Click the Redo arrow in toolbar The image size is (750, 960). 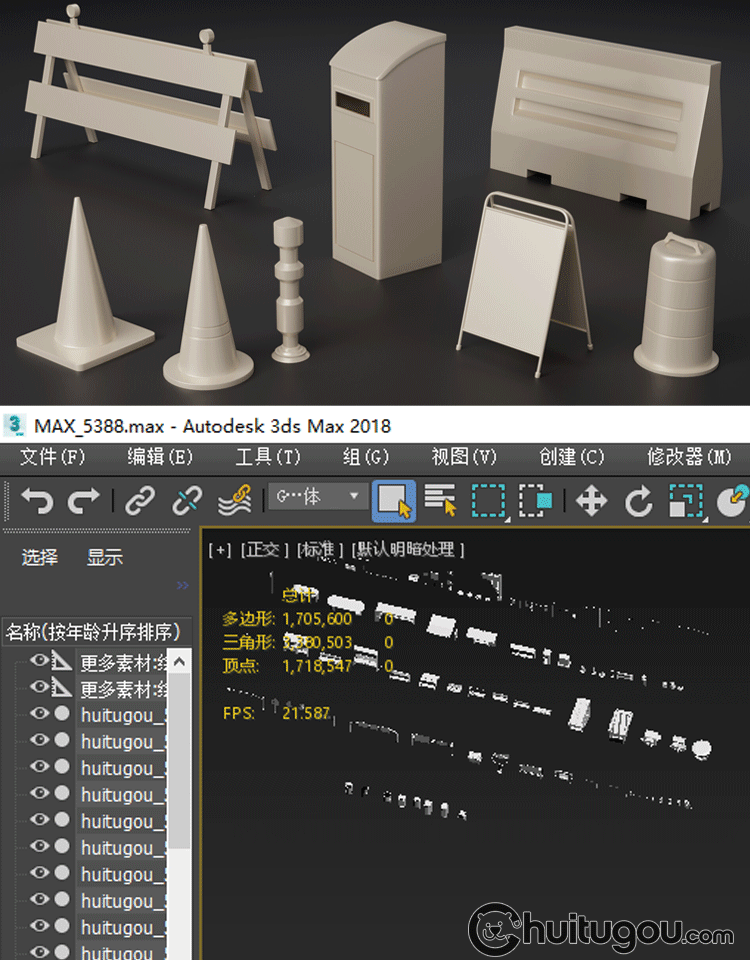83,500
